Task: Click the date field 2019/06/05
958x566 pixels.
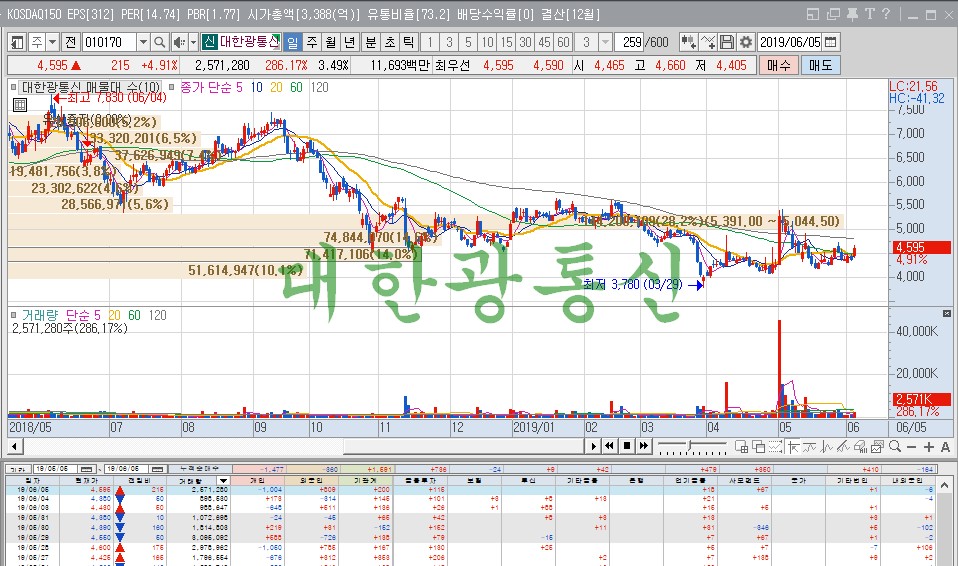Action: coord(791,42)
